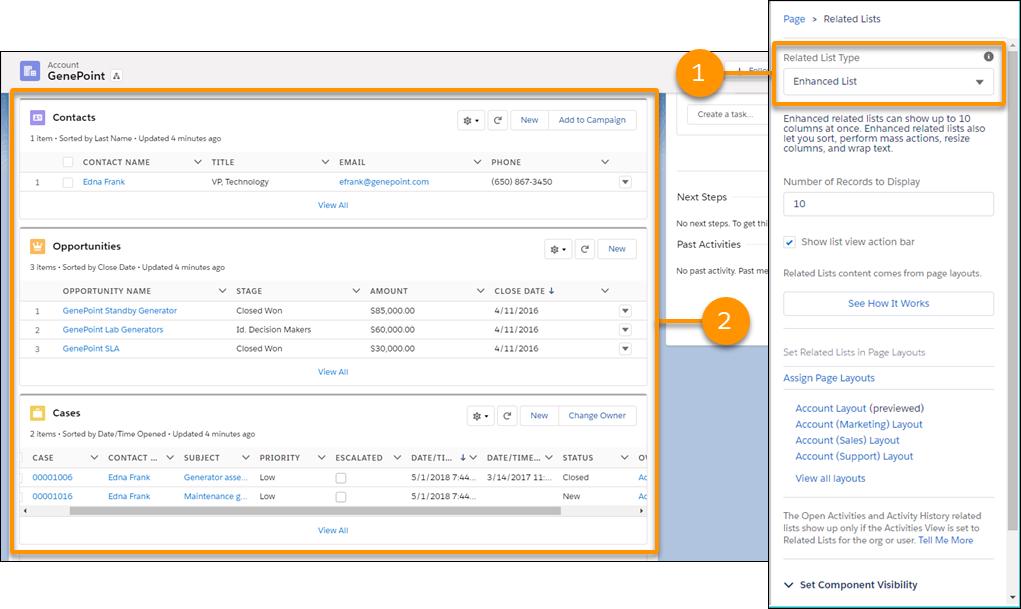
Task: Click the Contacts list gear settings icon
Action: coord(470,120)
